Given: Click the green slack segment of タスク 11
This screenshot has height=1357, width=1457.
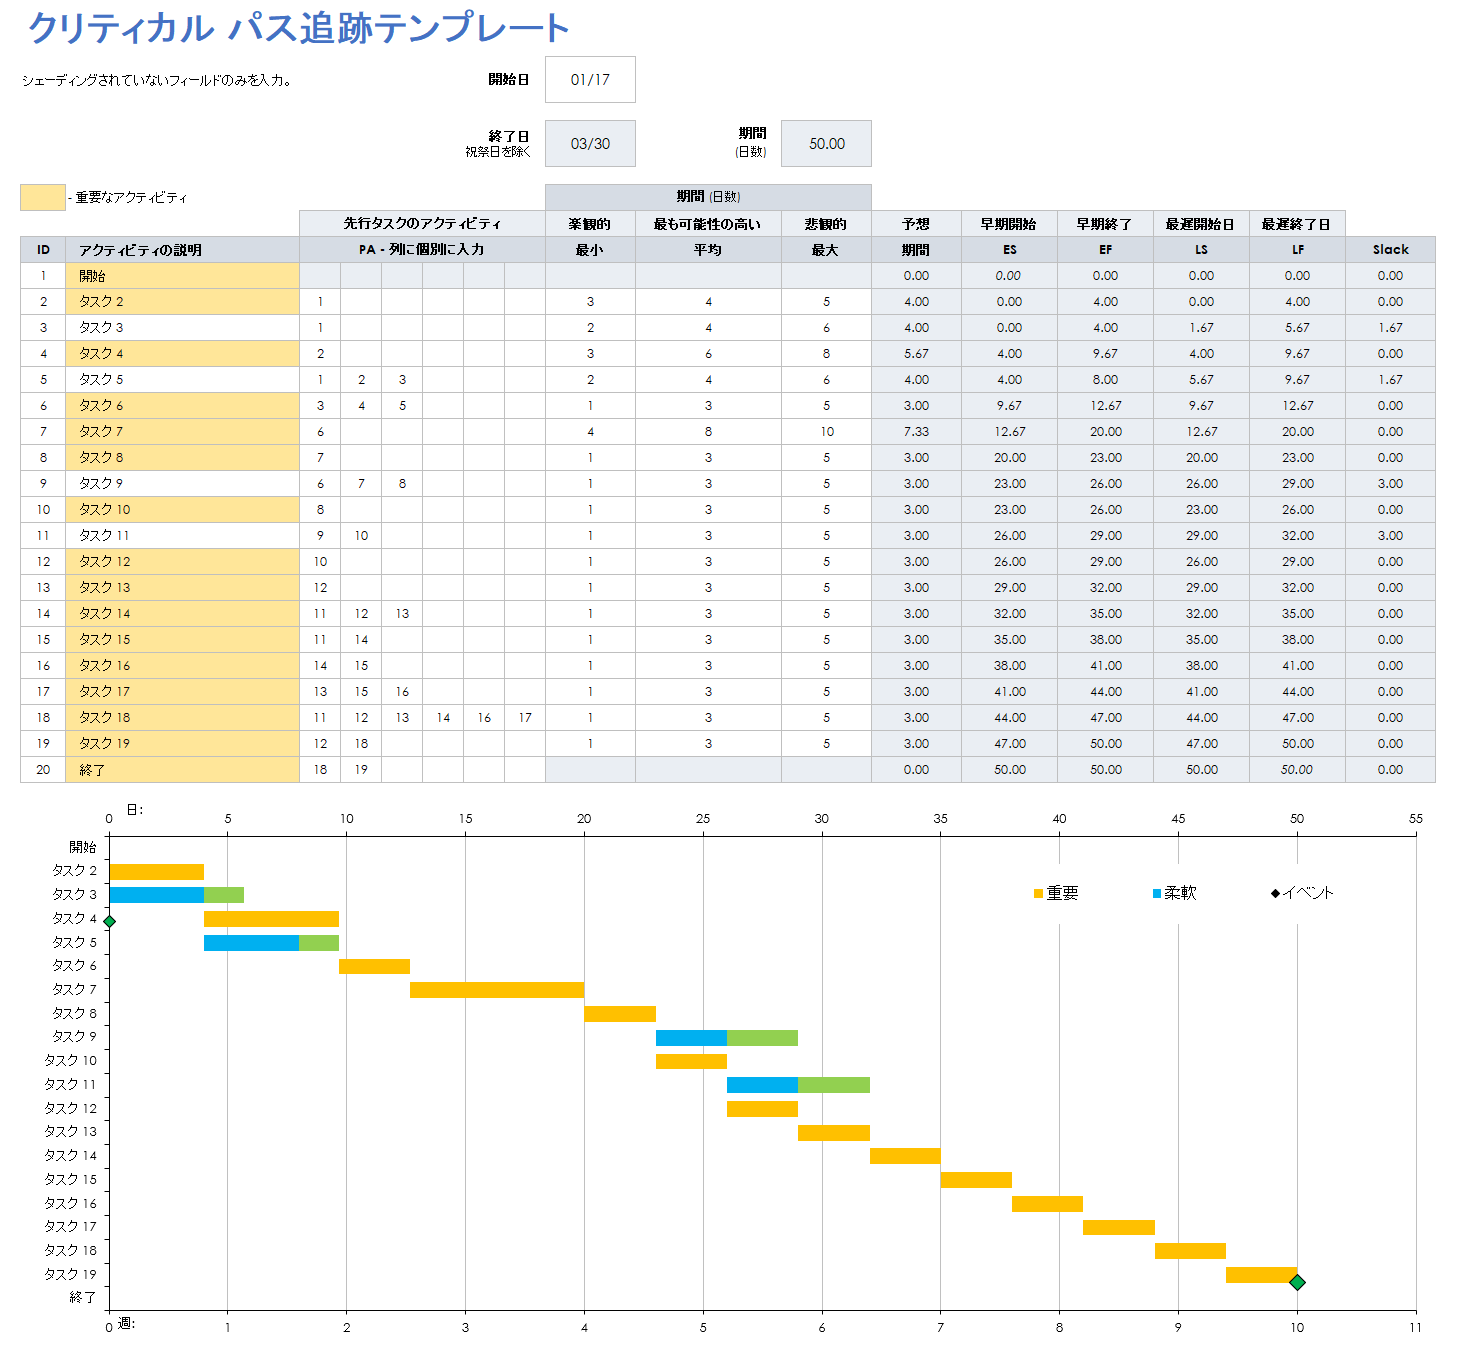Looking at the screenshot, I should tap(834, 1085).
